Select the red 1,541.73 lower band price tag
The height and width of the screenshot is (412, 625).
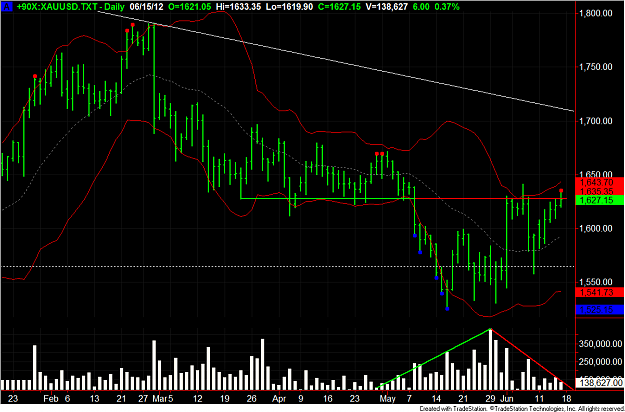tap(601, 292)
